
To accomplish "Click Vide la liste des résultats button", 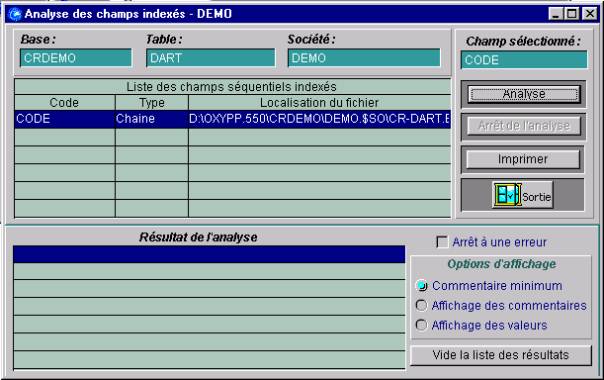I will coord(501,355).
